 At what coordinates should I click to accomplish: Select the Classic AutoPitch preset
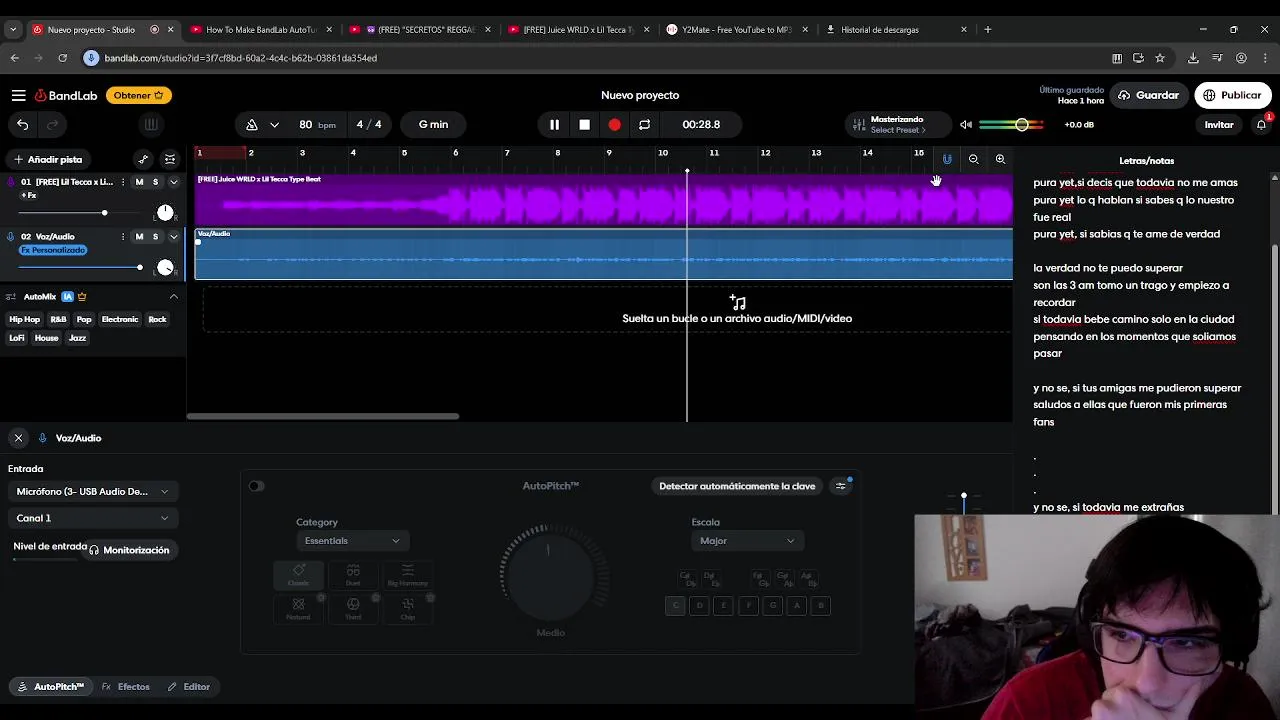[x=298, y=574]
